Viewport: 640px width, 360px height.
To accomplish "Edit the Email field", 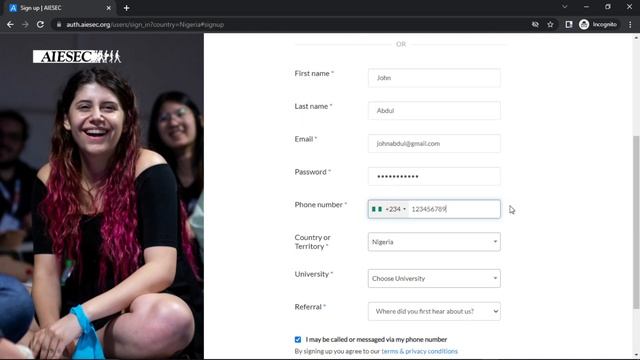I will pyautogui.click(x=434, y=144).
